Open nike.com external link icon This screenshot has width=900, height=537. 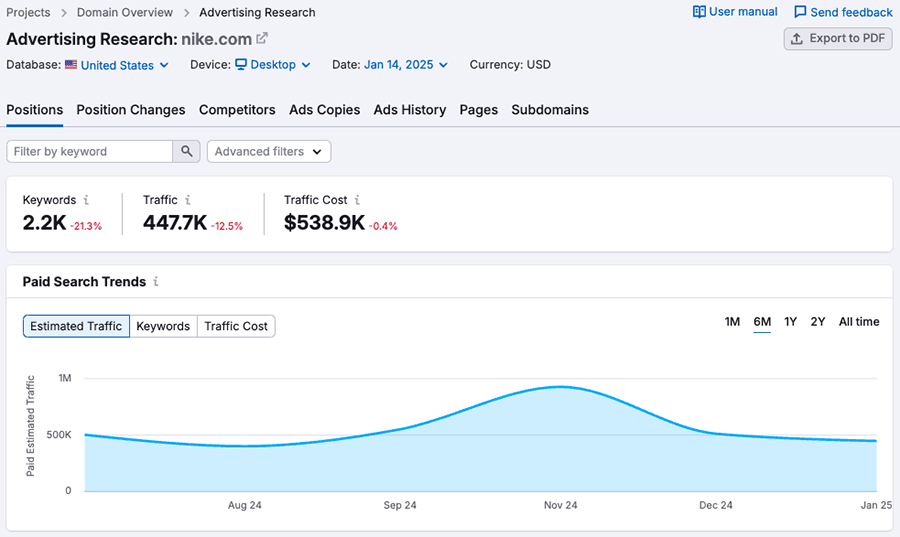(x=262, y=38)
